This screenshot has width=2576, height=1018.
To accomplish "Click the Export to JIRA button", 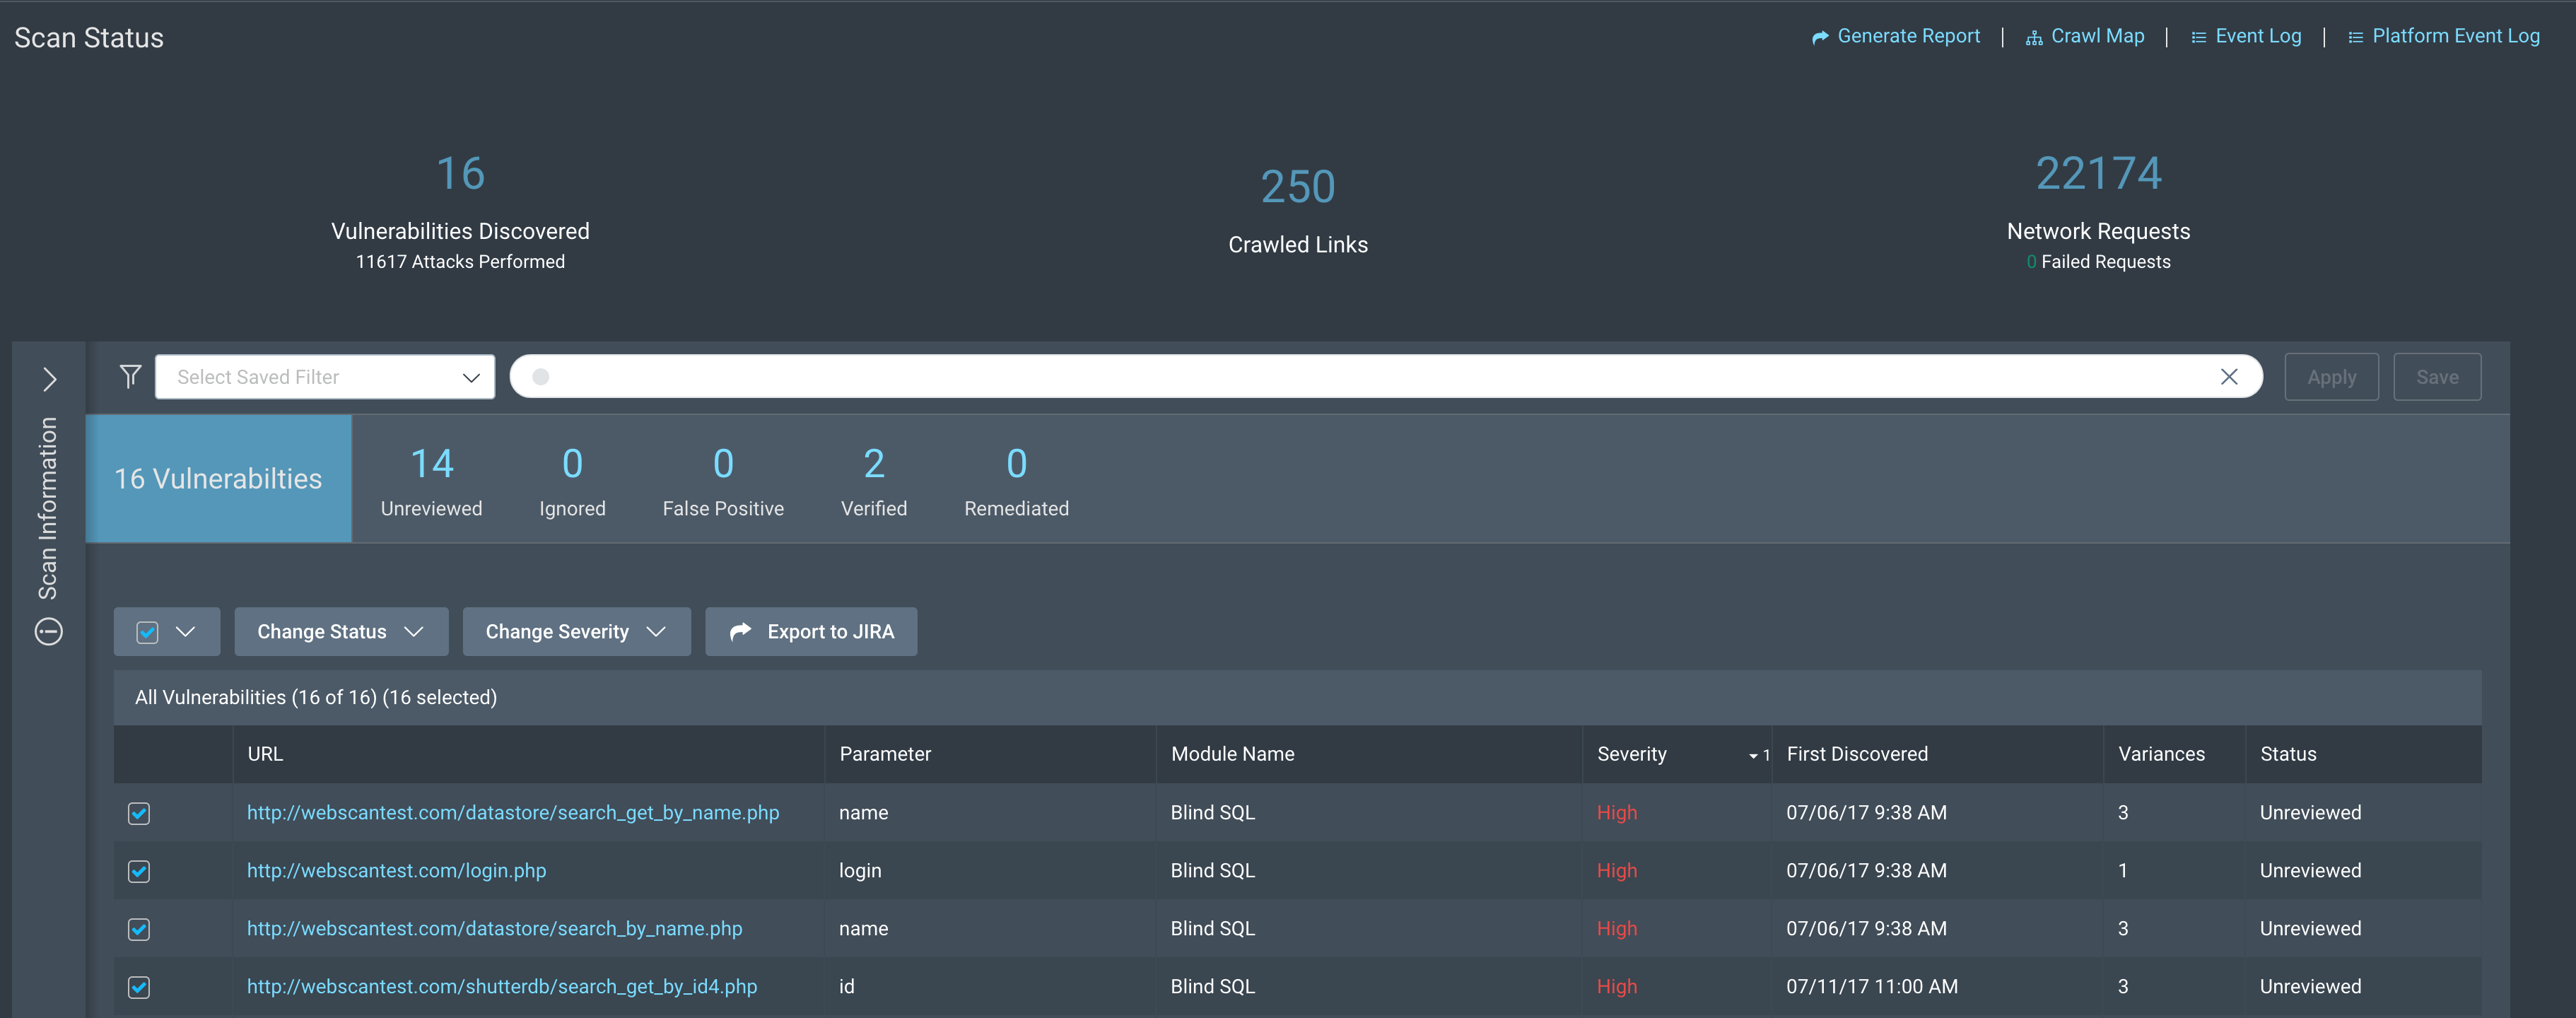I will pos(811,632).
